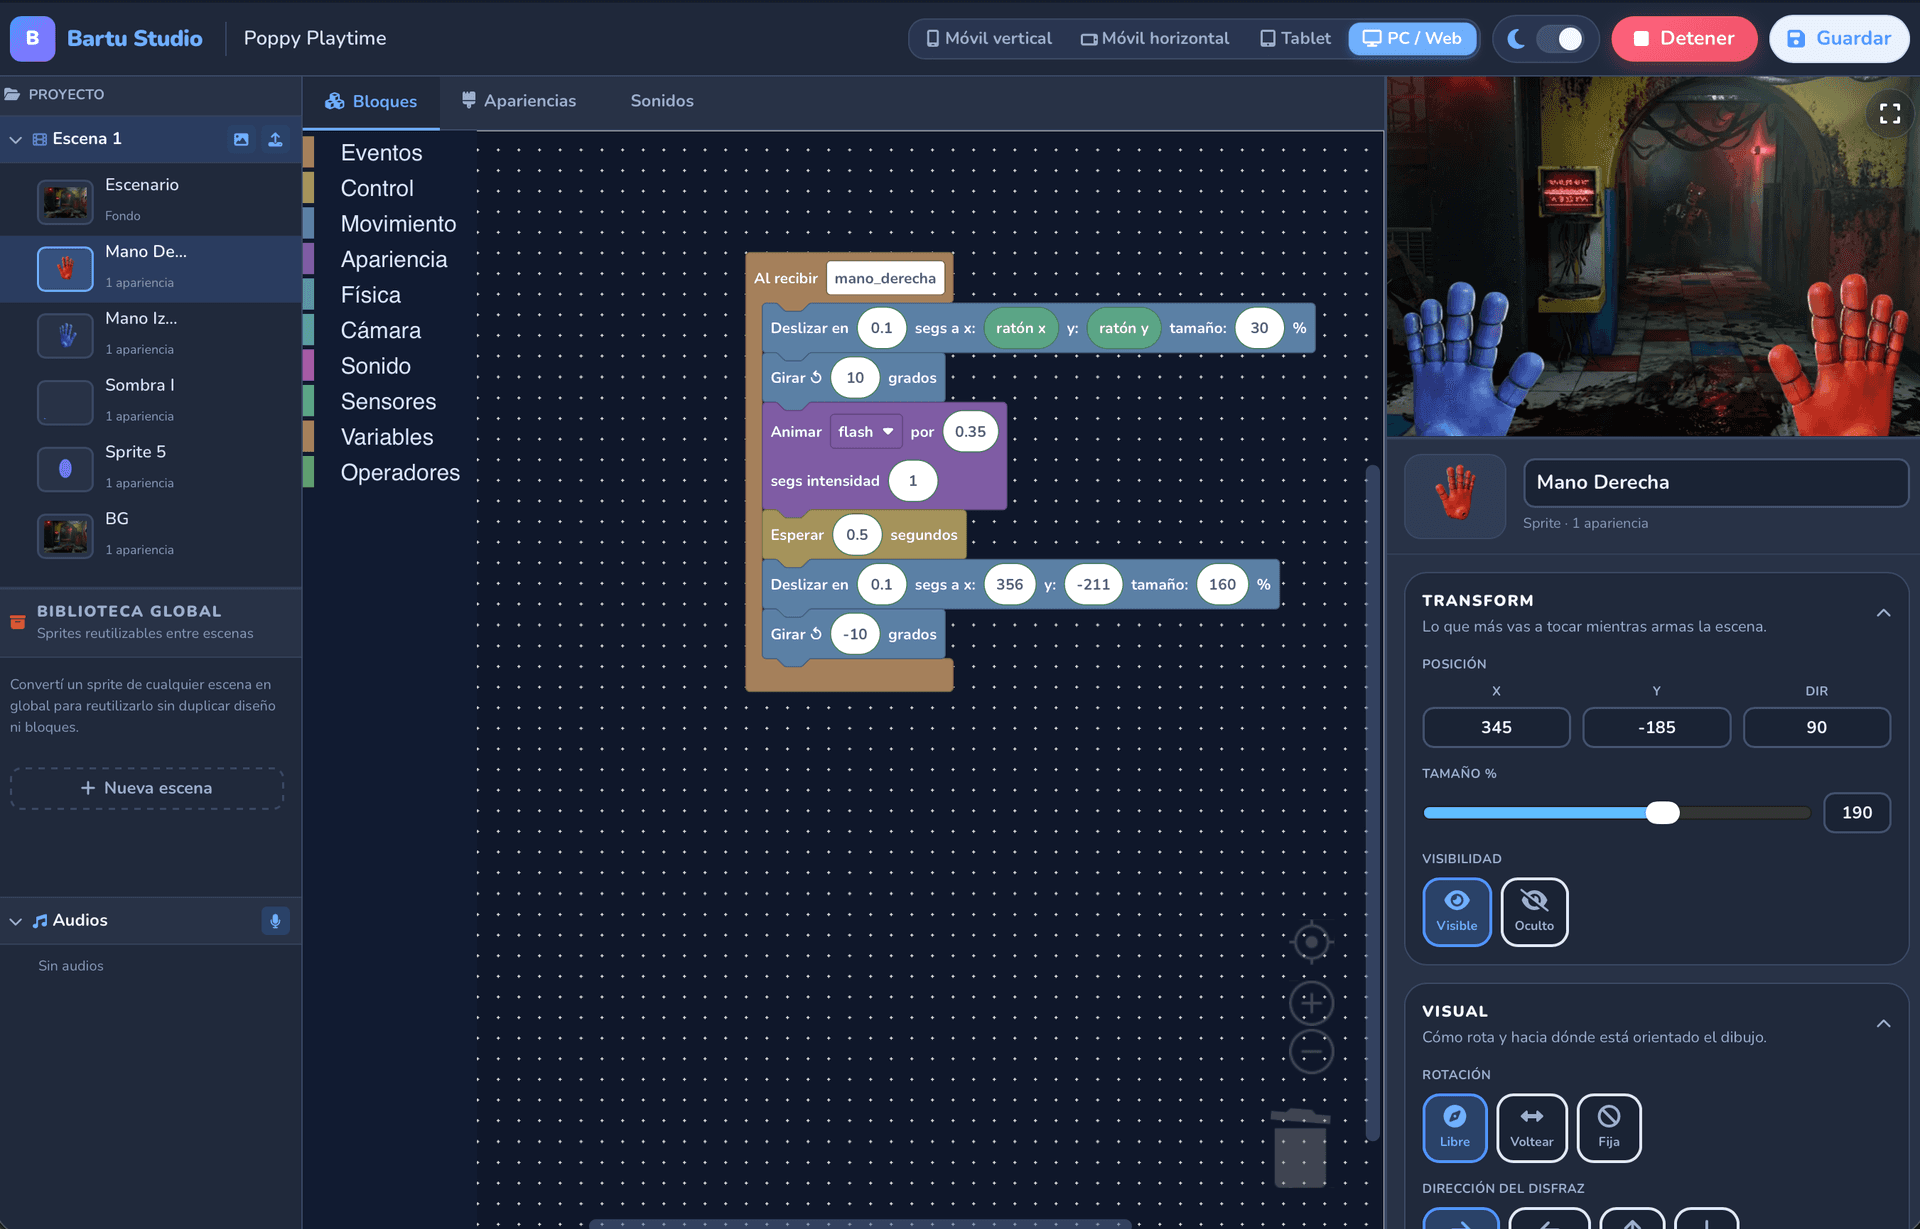Open the flash animation dropdown
Viewport: 1920px width, 1229px height.
(866, 432)
